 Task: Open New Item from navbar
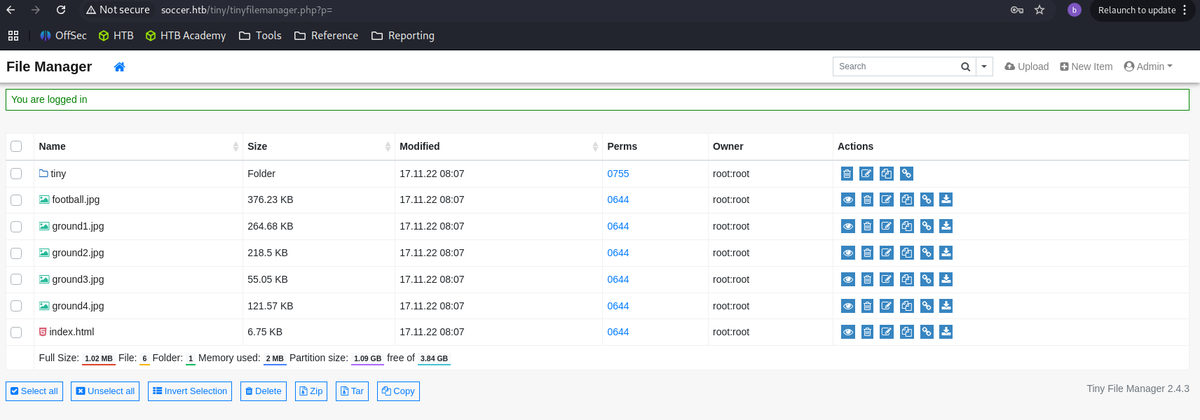pos(1086,67)
